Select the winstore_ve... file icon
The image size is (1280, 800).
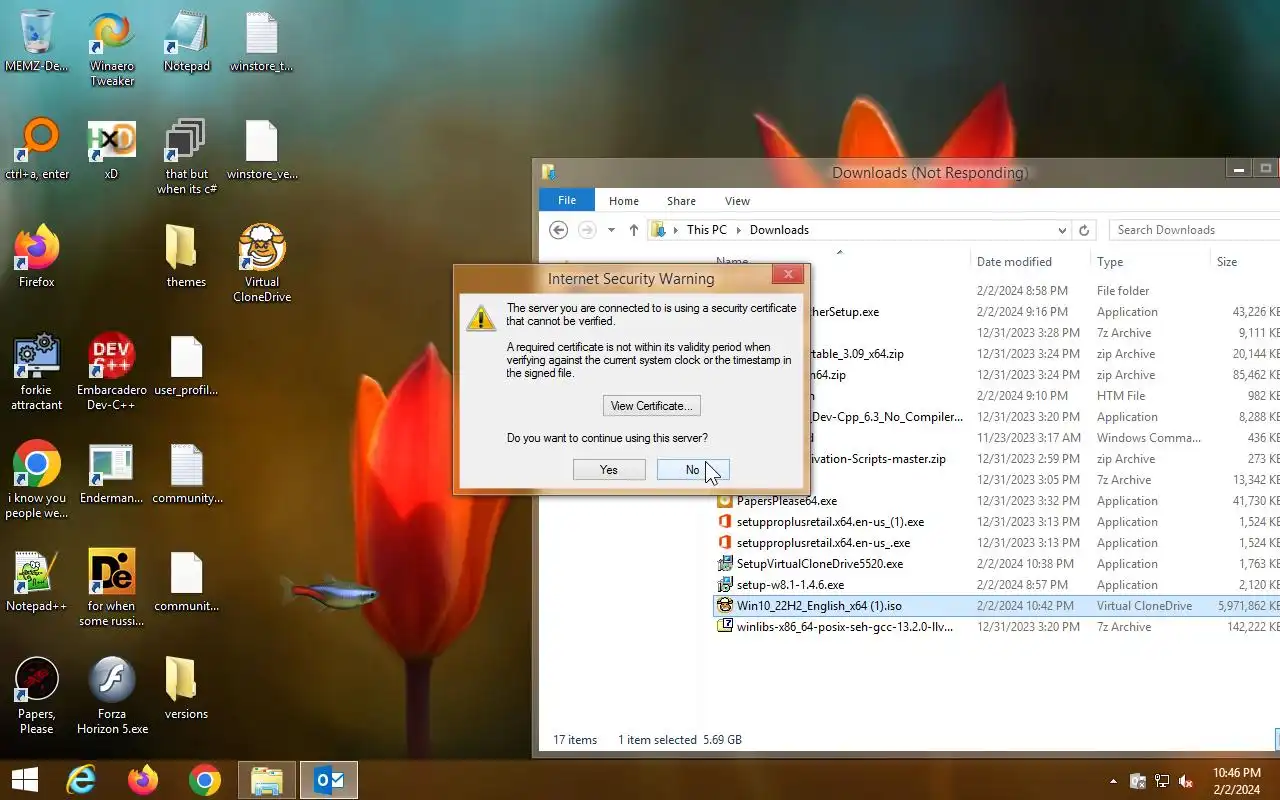(262, 148)
